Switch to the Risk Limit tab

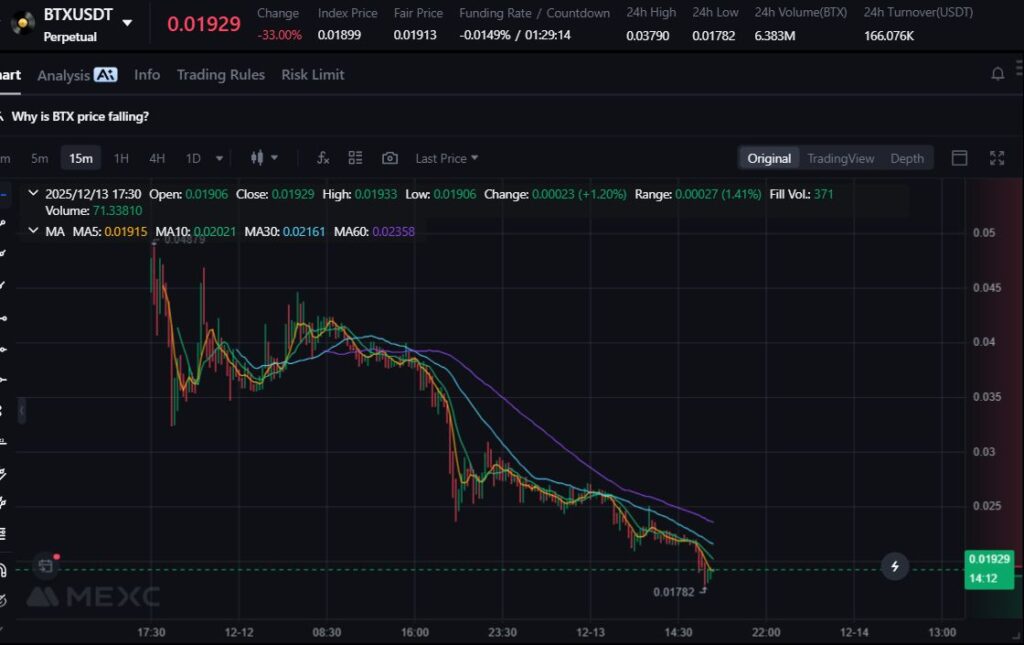[312, 75]
